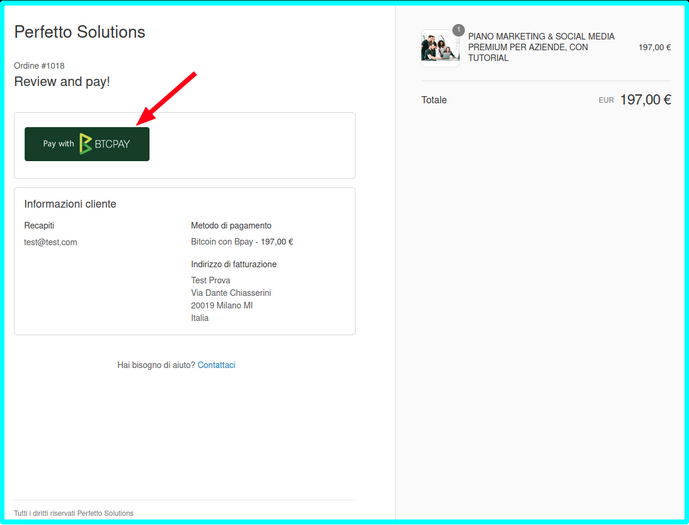Click the Metodo di pagamento label

click(231, 225)
